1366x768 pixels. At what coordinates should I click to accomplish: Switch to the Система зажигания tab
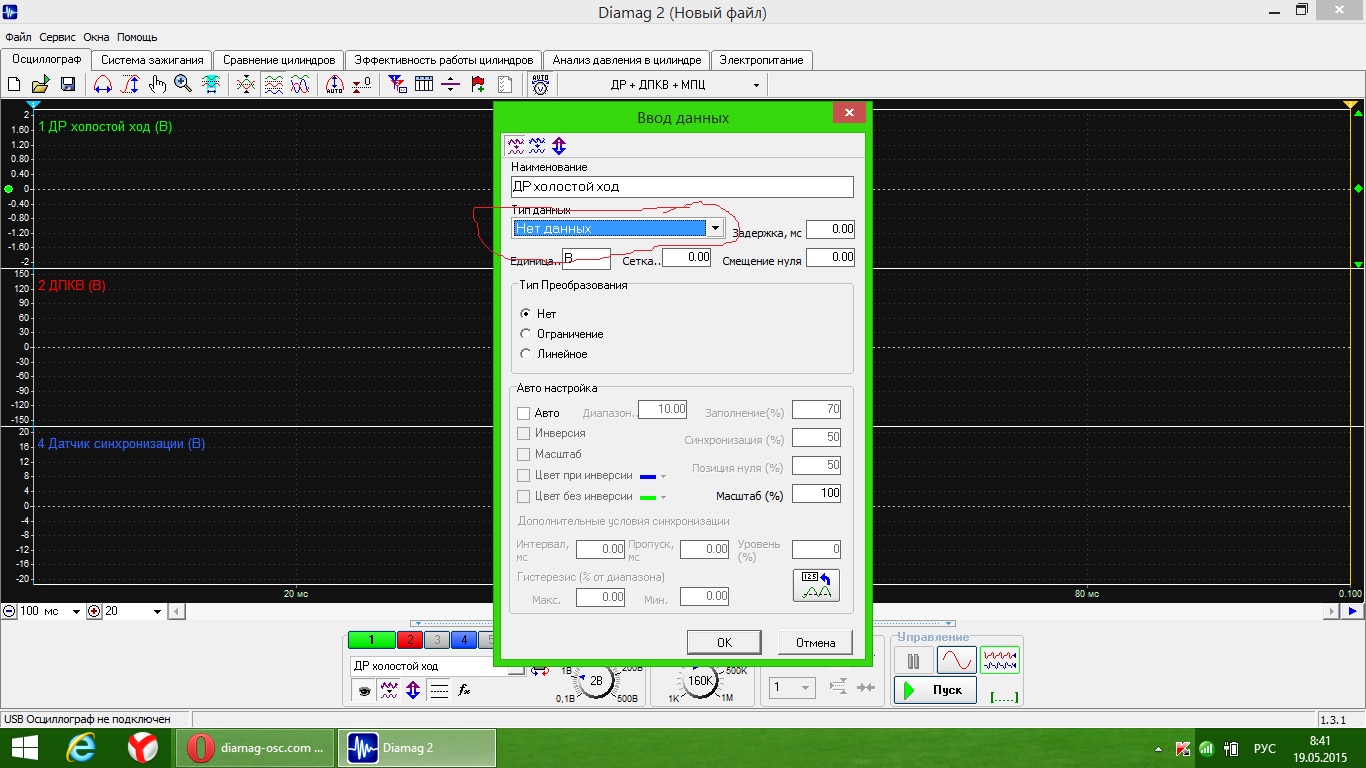152,60
